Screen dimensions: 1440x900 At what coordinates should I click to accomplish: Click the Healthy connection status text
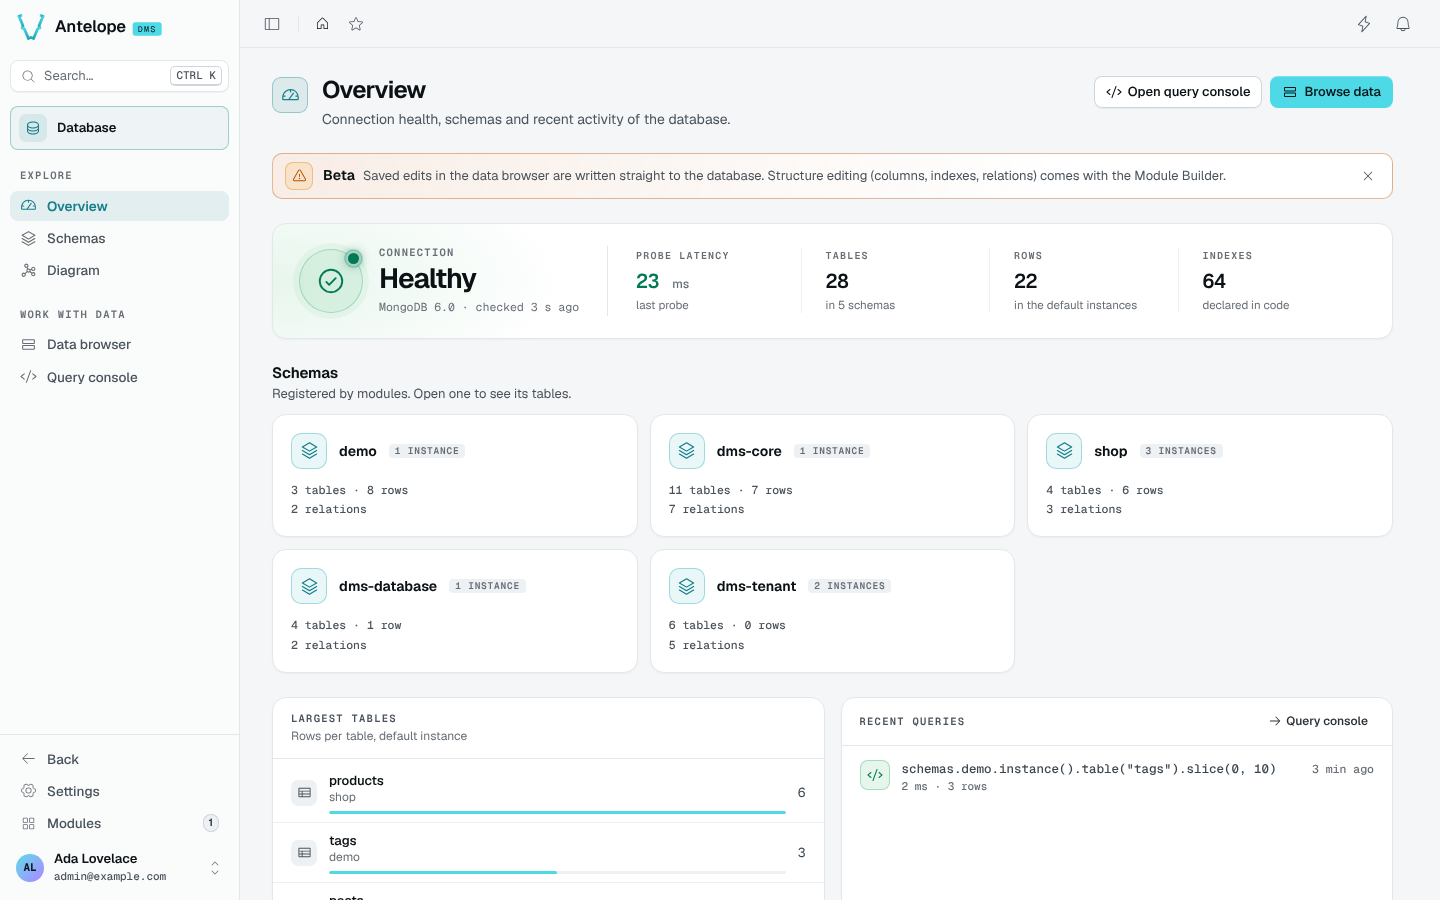coord(427,278)
